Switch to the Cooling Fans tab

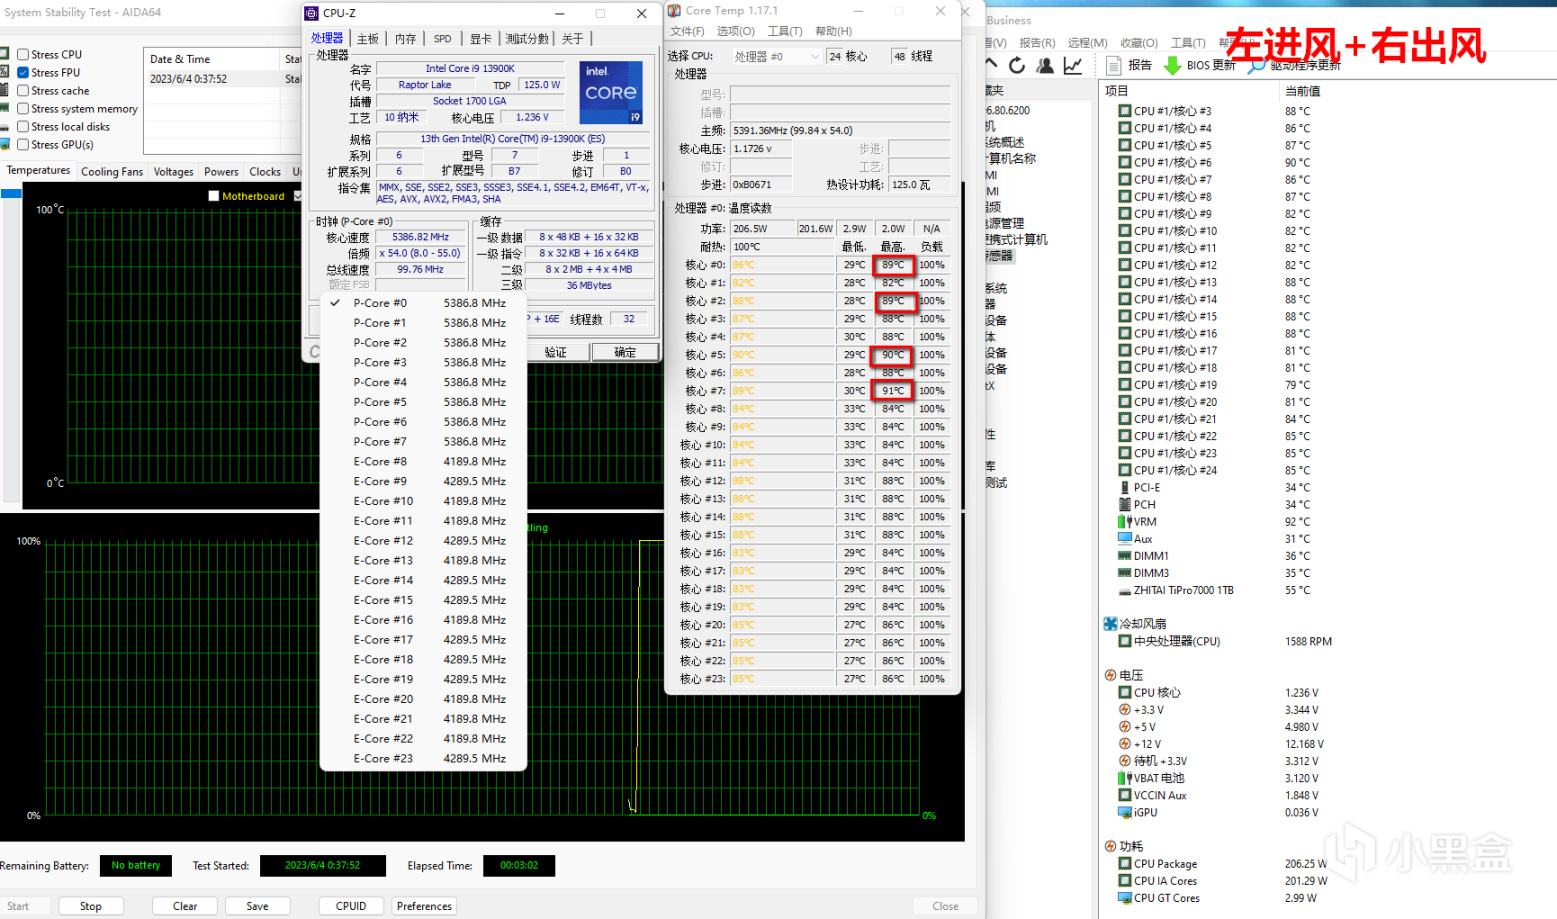point(112,172)
